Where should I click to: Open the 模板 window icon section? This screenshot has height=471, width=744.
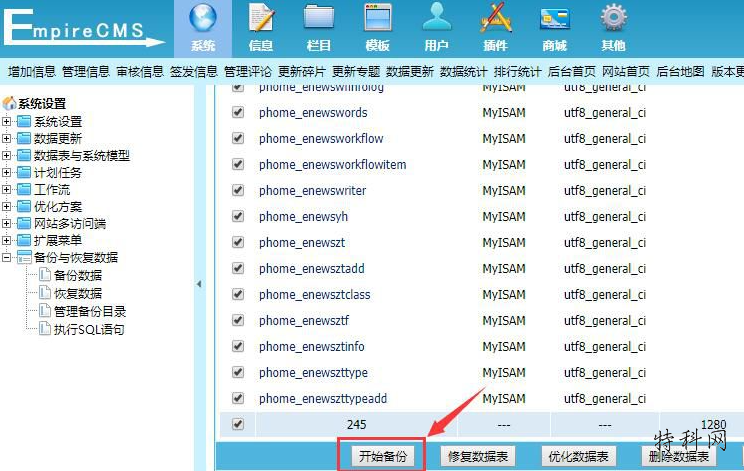[x=378, y=28]
